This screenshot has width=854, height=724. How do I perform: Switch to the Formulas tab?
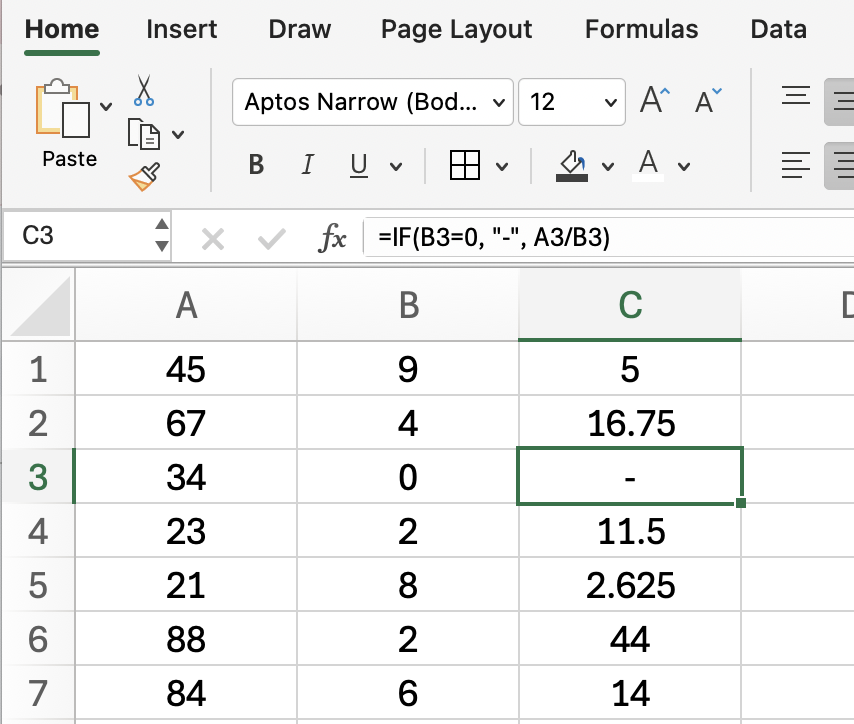coord(641,29)
